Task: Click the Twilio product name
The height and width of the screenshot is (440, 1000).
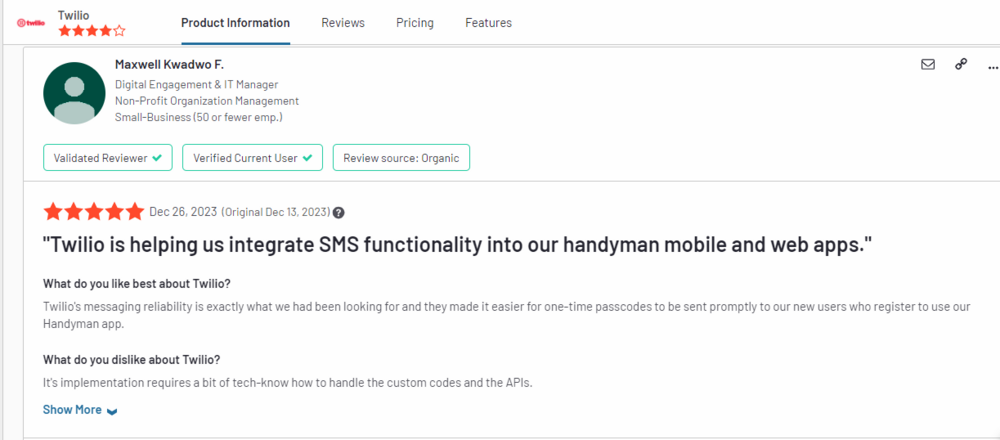Action: [73, 14]
